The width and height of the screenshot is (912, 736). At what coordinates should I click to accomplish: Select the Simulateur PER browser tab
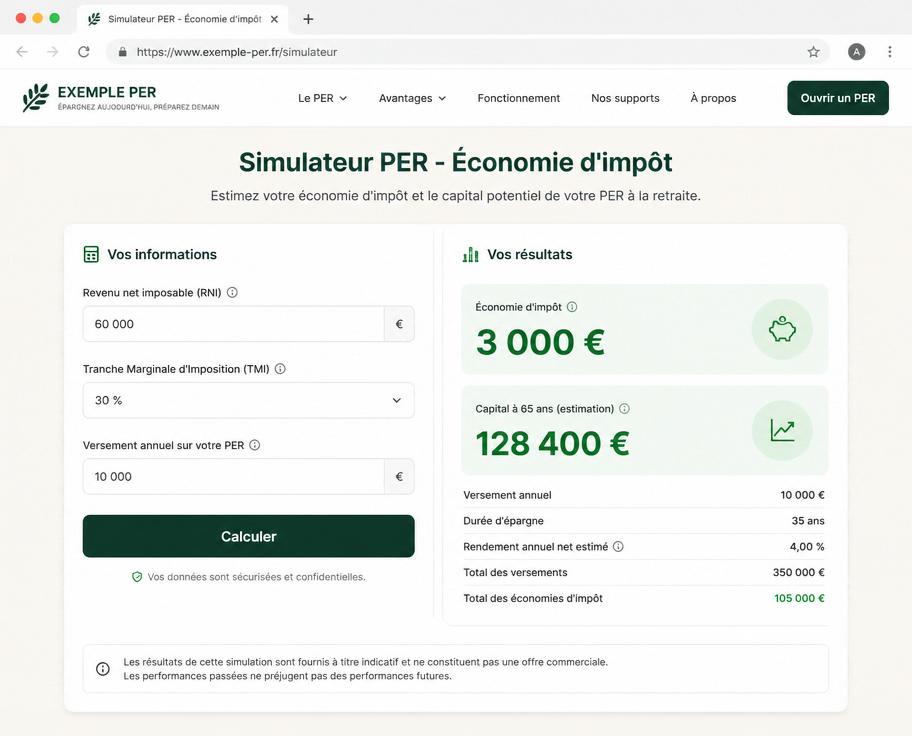[x=183, y=19]
